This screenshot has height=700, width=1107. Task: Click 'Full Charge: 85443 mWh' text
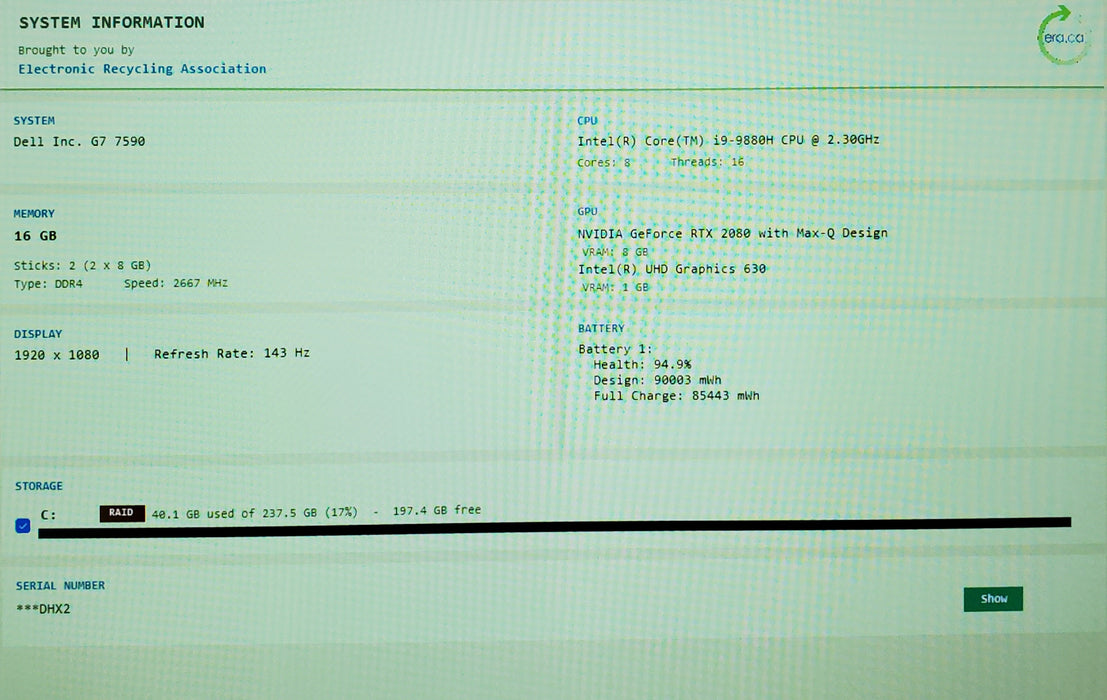(676, 395)
